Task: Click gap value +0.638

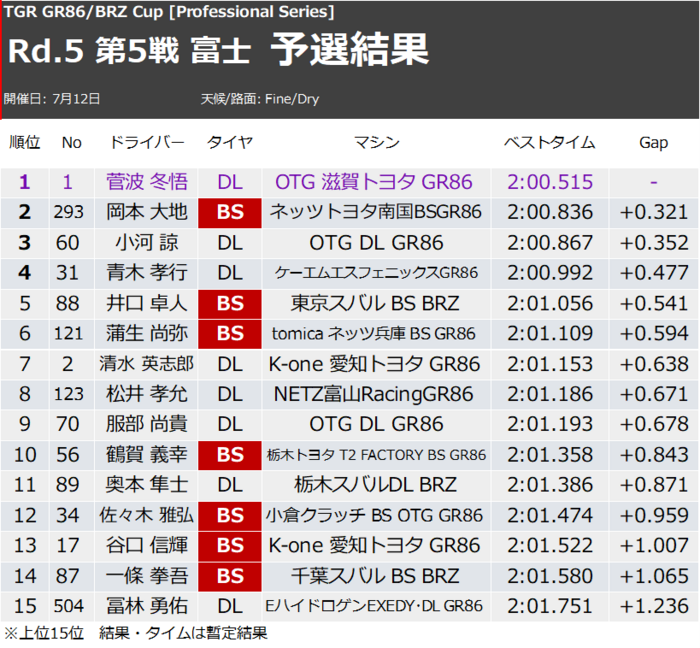Action: tap(654, 364)
